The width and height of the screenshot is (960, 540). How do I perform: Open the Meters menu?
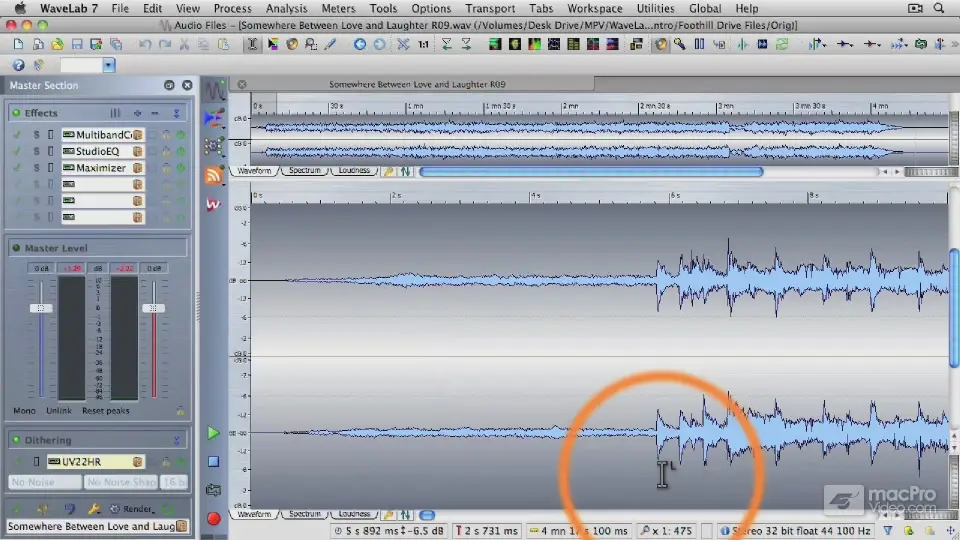[x=338, y=9]
